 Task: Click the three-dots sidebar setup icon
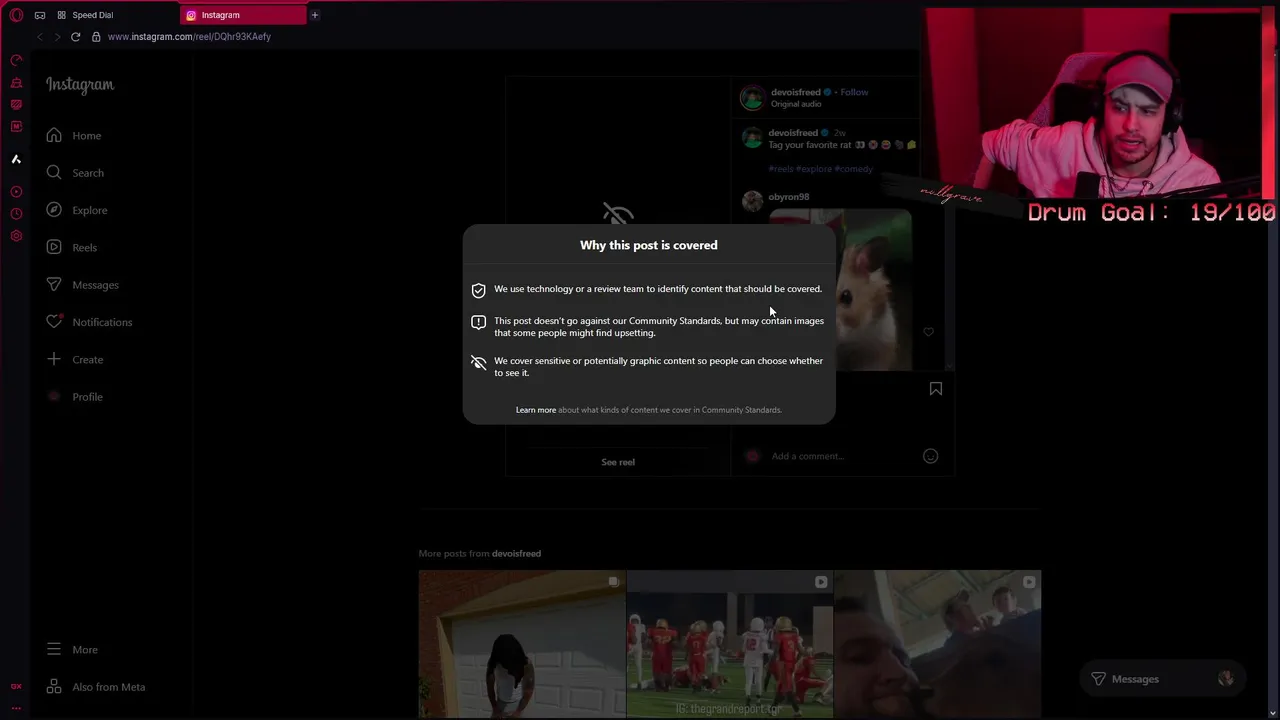pos(16,708)
